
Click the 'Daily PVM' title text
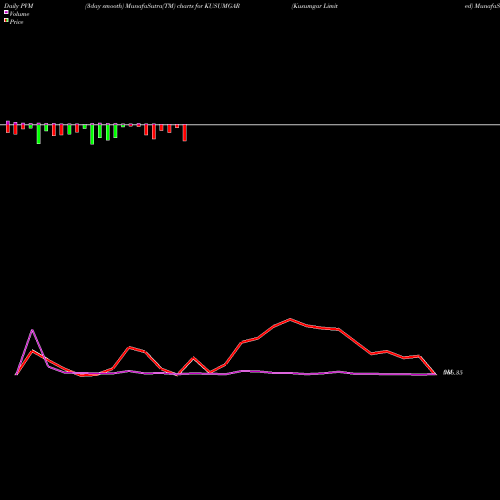pos(19,6)
